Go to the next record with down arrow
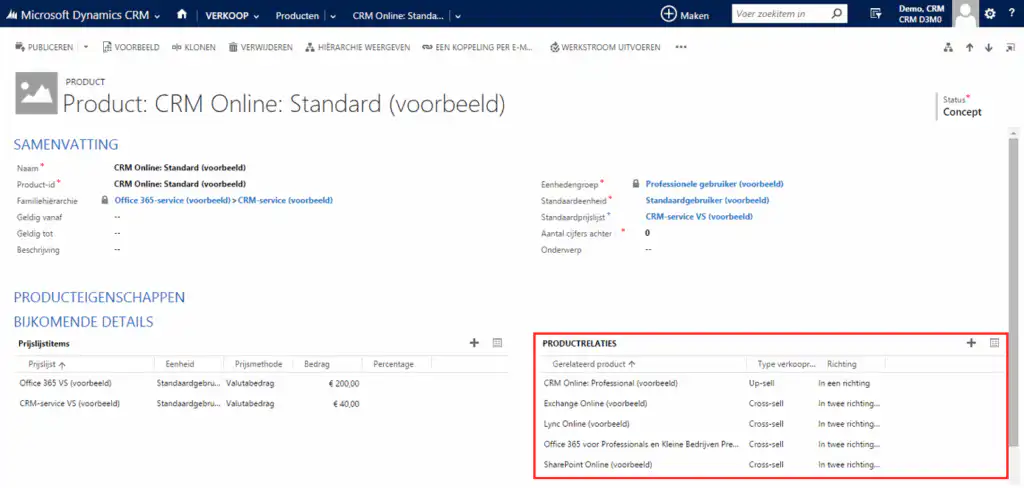The width and height of the screenshot is (1024, 488). pyautogui.click(x=988, y=47)
